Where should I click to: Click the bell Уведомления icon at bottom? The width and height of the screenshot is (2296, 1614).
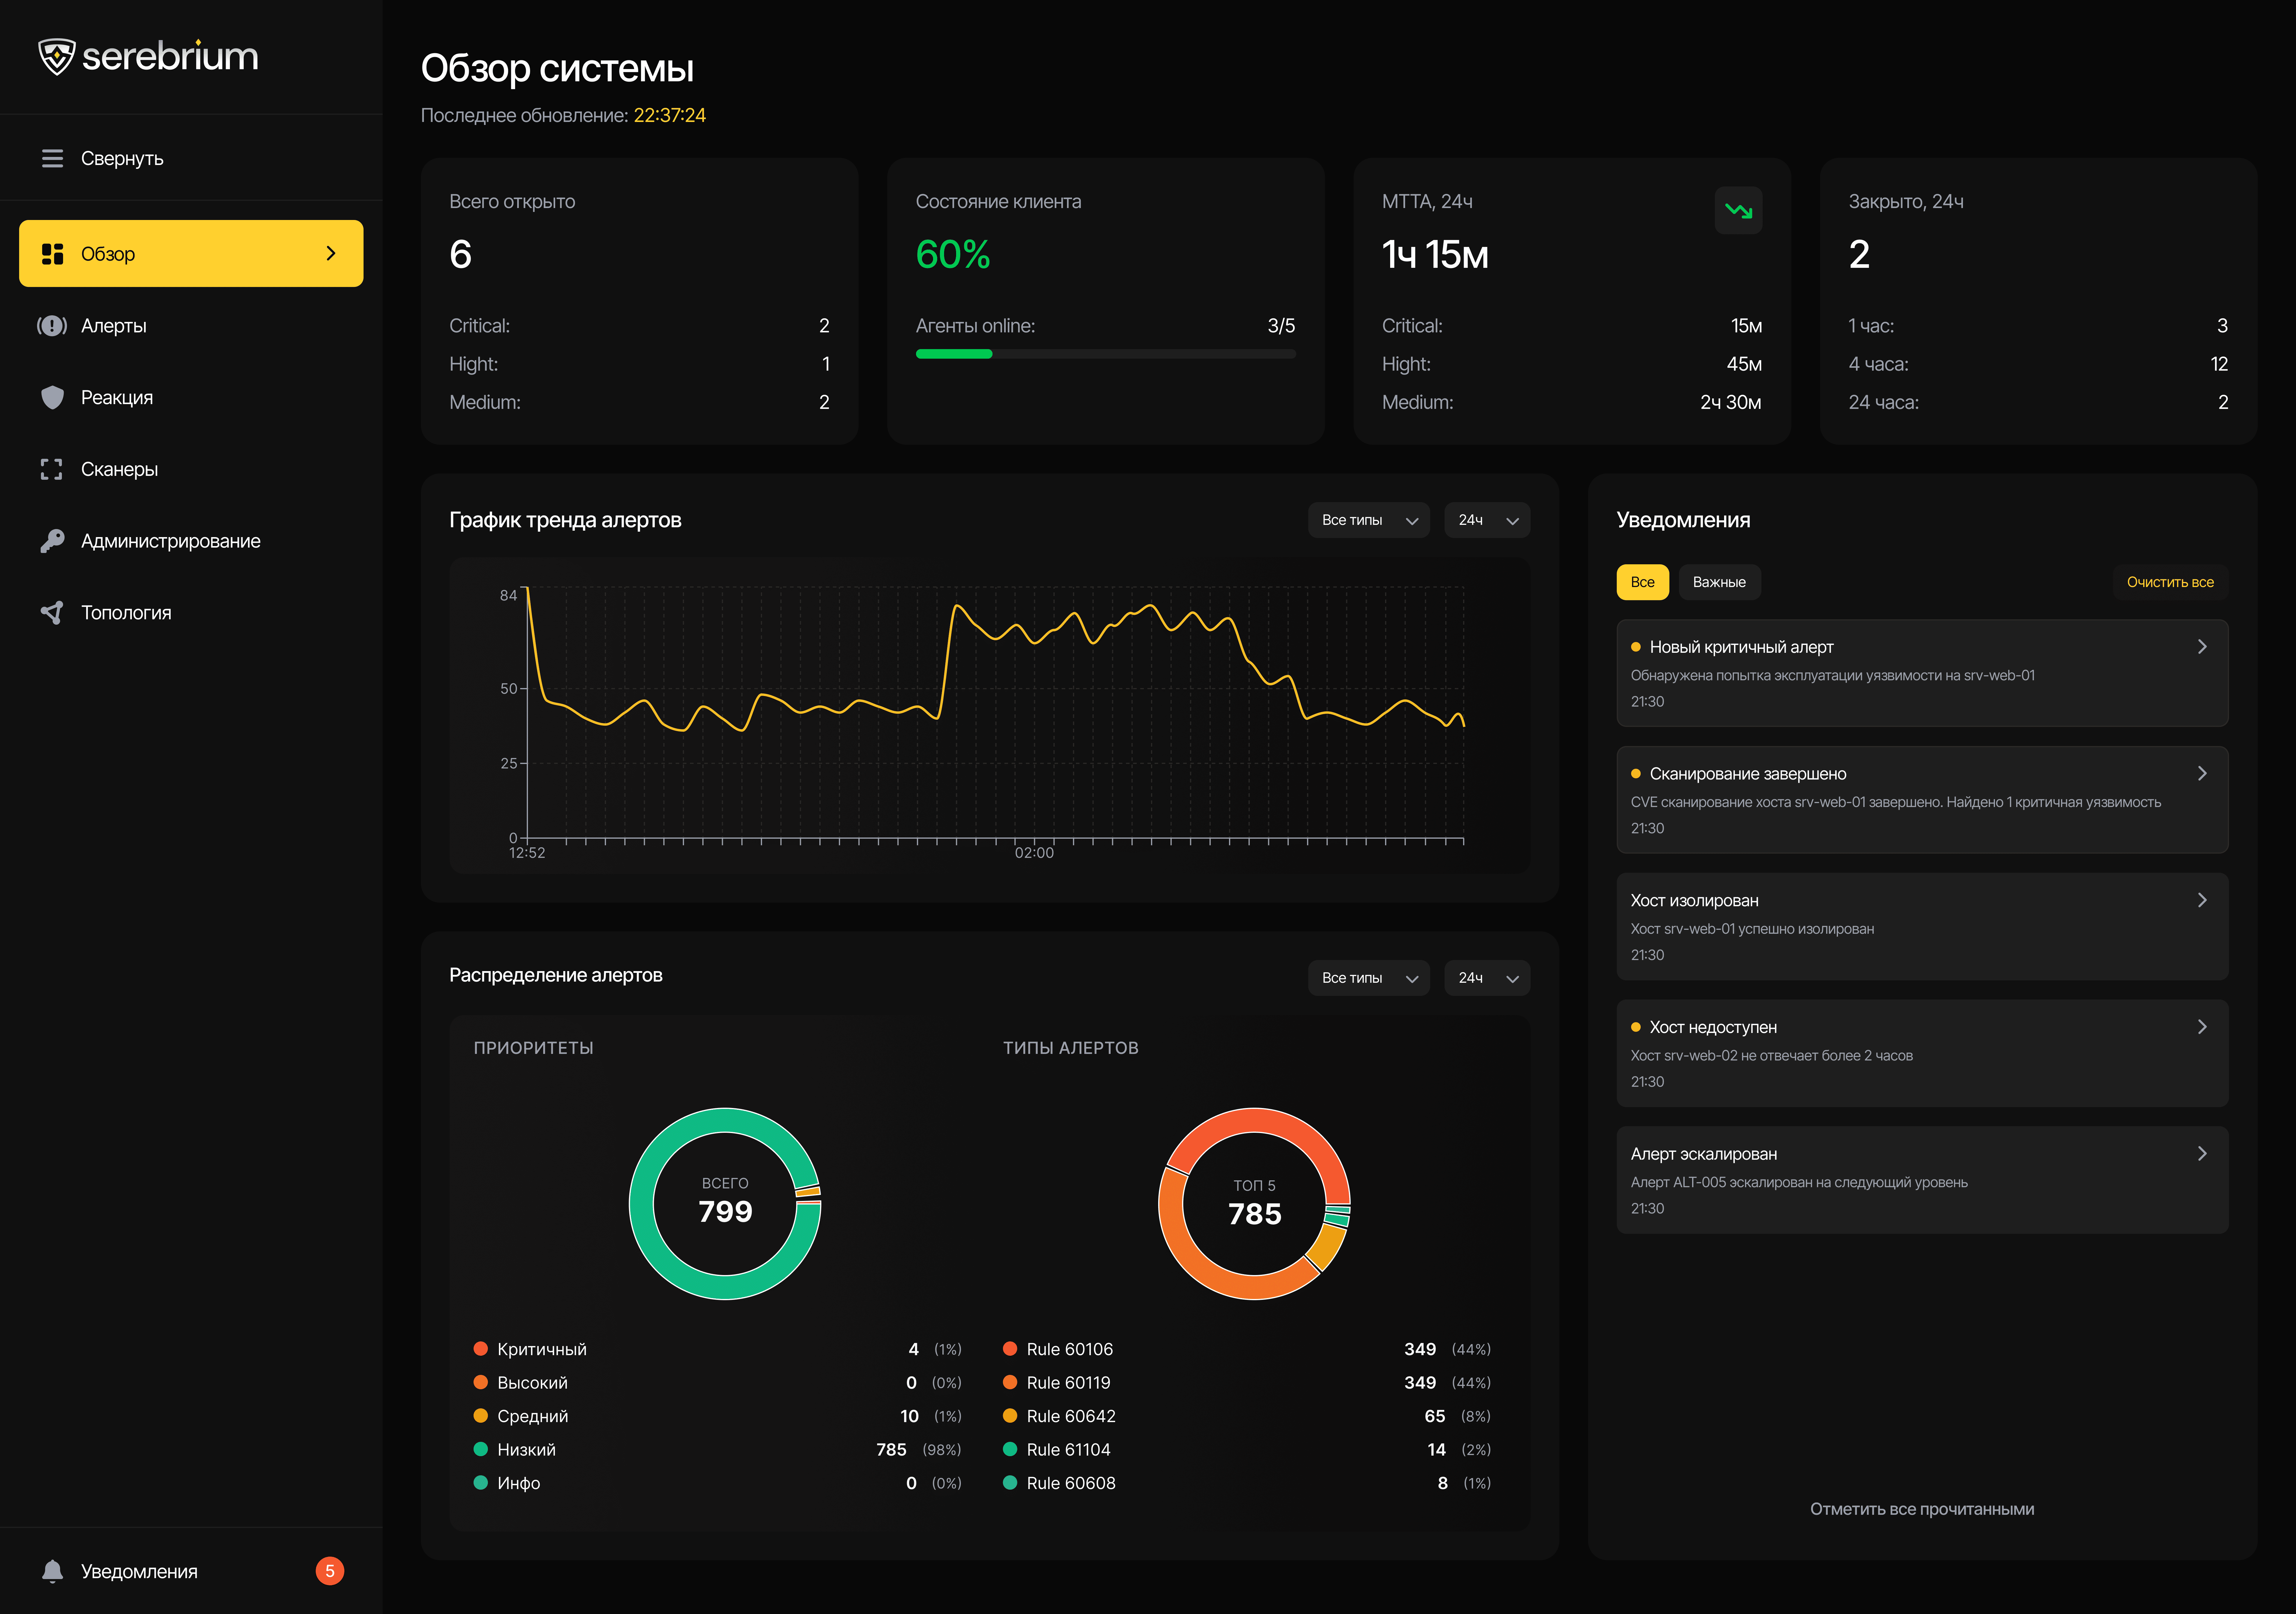coord(52,1571)
